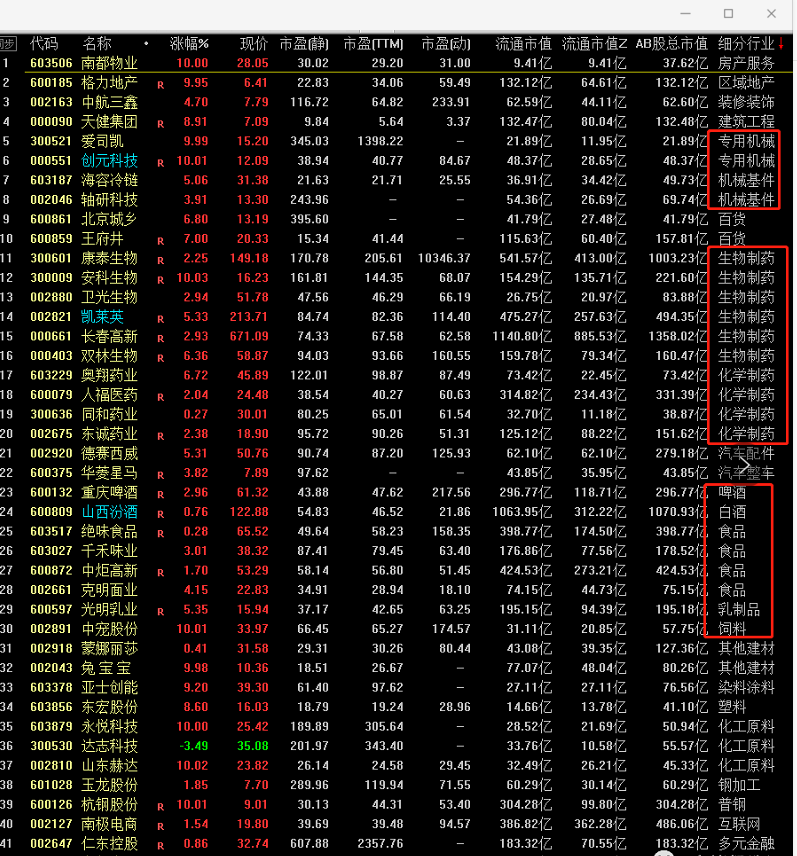The image size is (797, 856).
Task: Click the R marker in the 康泰生物 row
Action: click(x=160, y=260)
